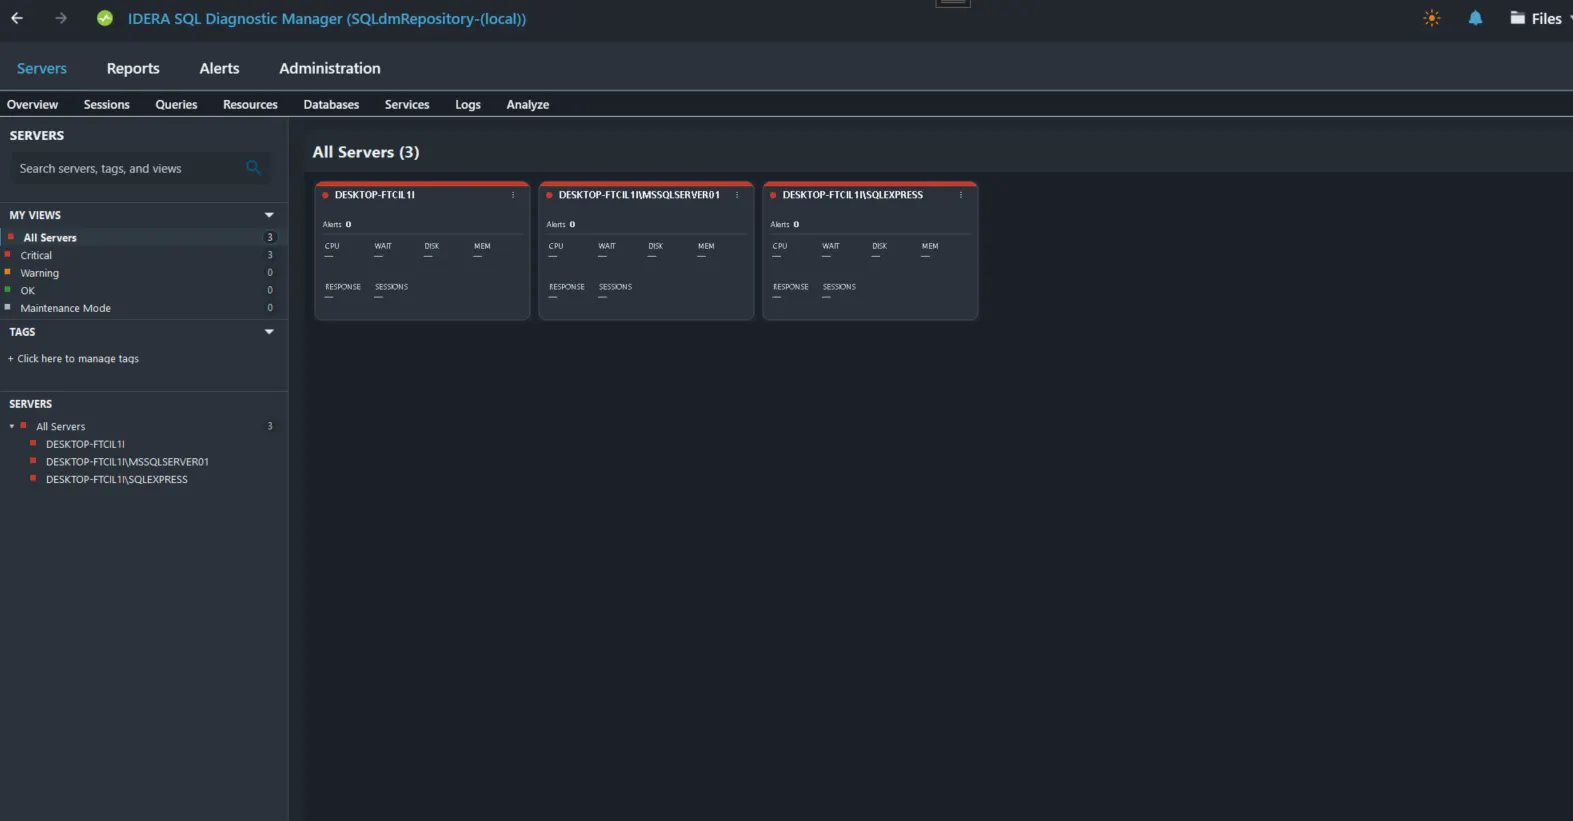Screen dimensions: 1573x821
Task: Click the All Servers (3) heading
Action: tap(366, 152)
